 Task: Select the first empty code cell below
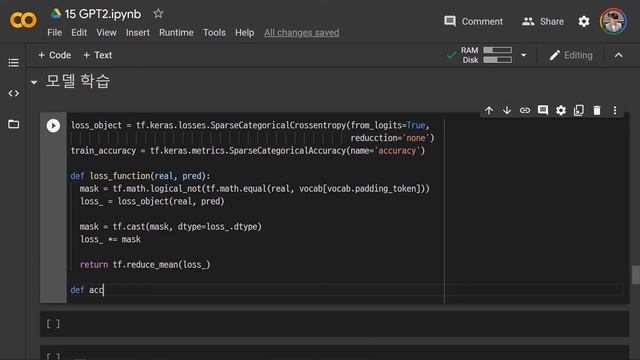click(334, 324)
